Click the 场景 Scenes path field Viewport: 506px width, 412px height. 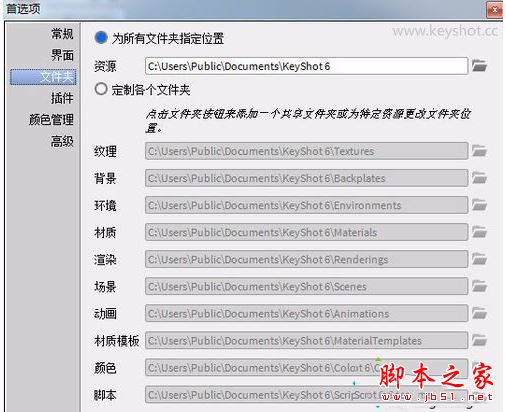[306, 286]
